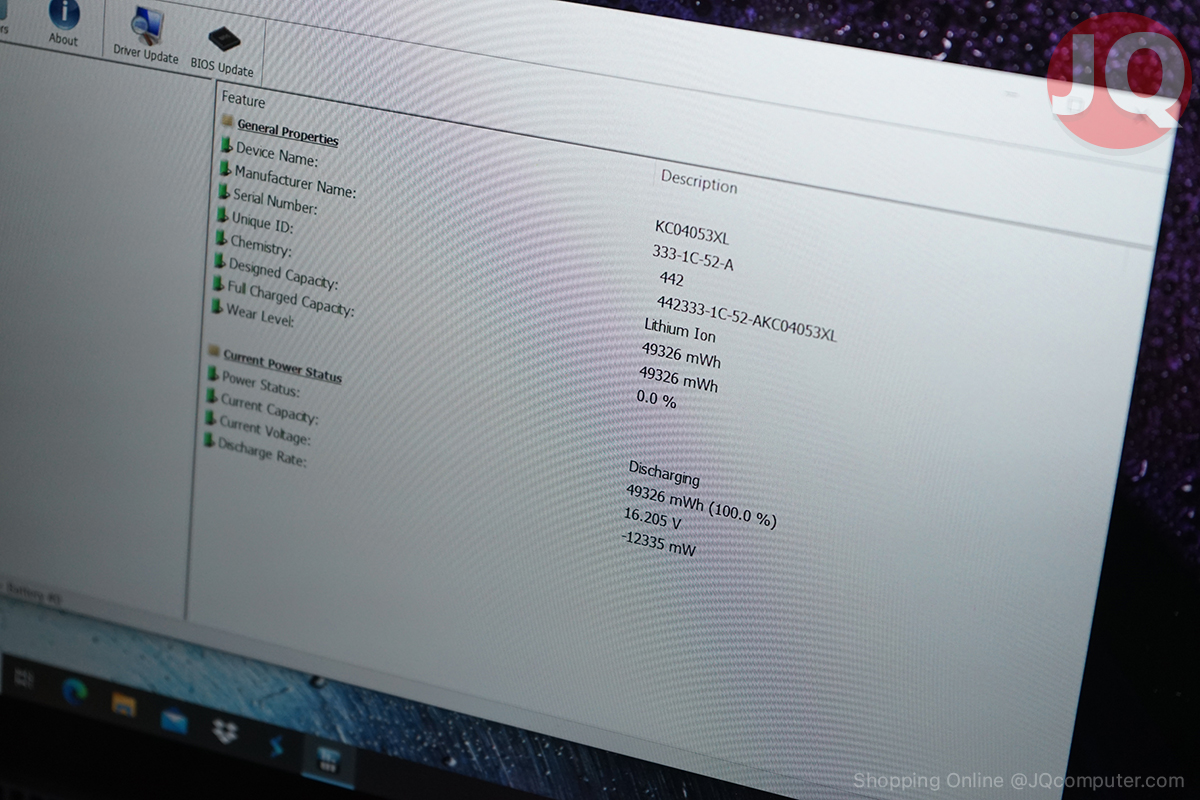Viewport: 1200px width, 800px height.
Task: Click the 442 serial number value
Action: point(671,280)
